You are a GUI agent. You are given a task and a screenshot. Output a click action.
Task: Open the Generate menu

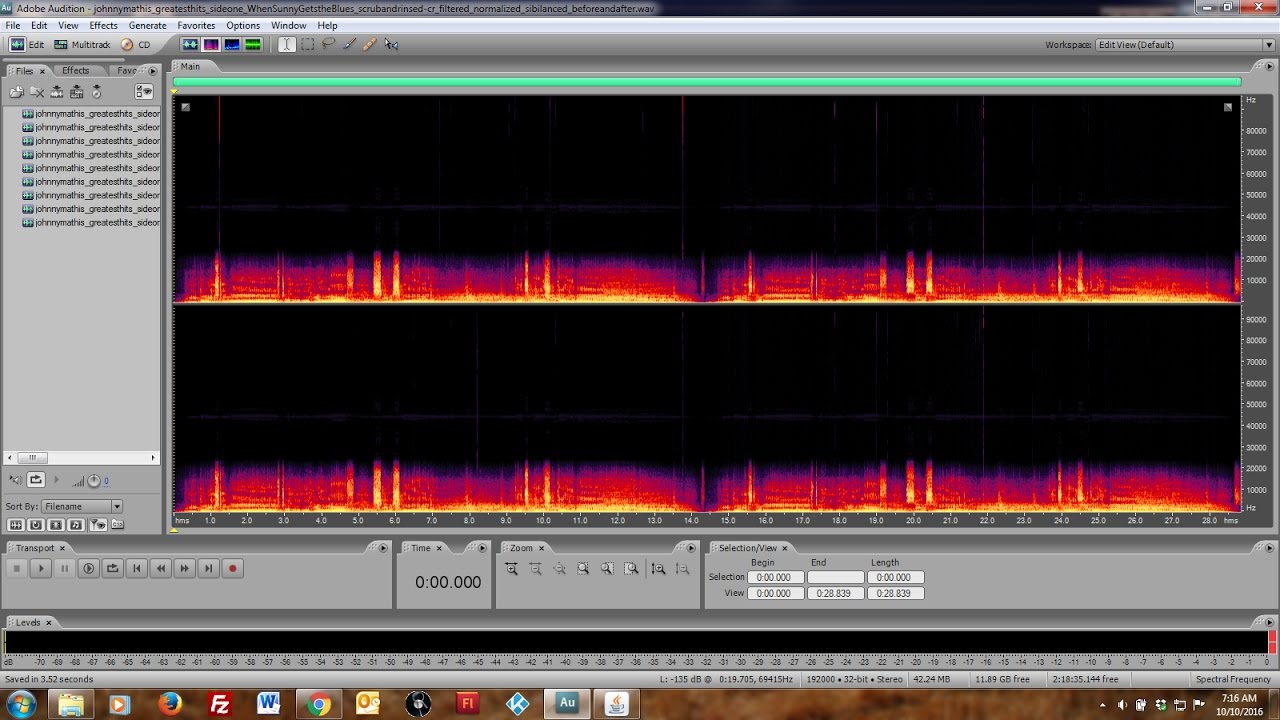tap(148, 25)
